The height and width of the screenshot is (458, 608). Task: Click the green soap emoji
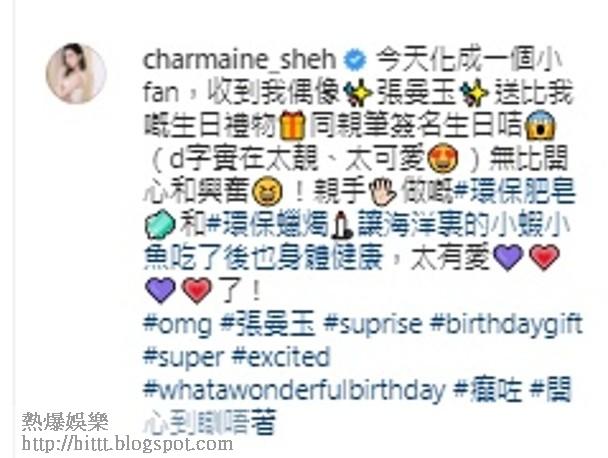tap(160, 224)
